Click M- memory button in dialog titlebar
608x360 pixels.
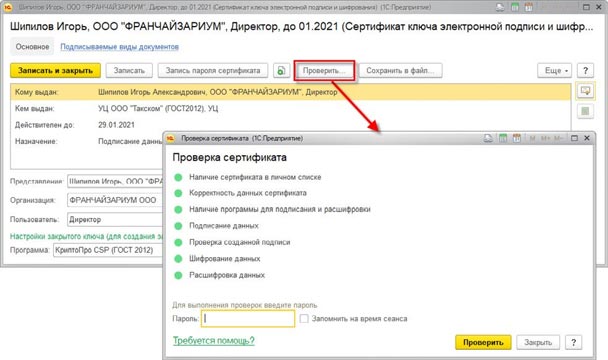pyautogui.click(x=558, y=138)
